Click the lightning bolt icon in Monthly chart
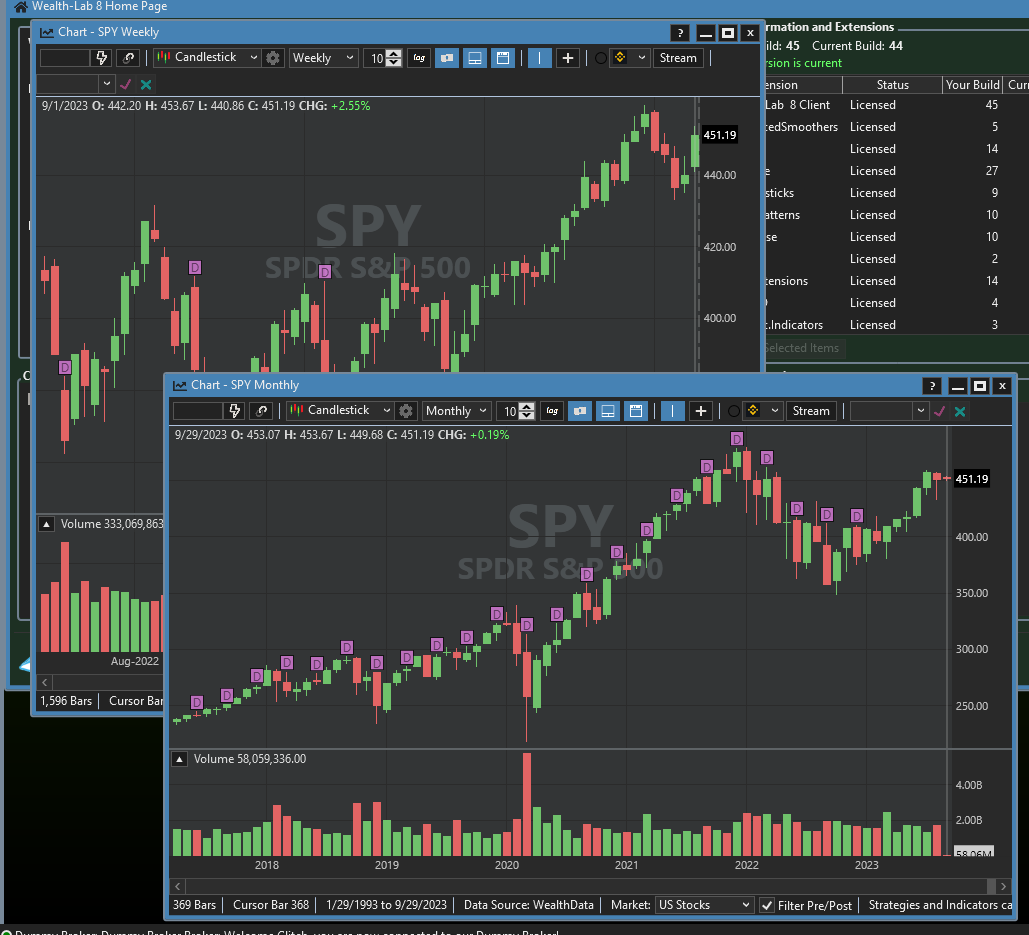 235,411
